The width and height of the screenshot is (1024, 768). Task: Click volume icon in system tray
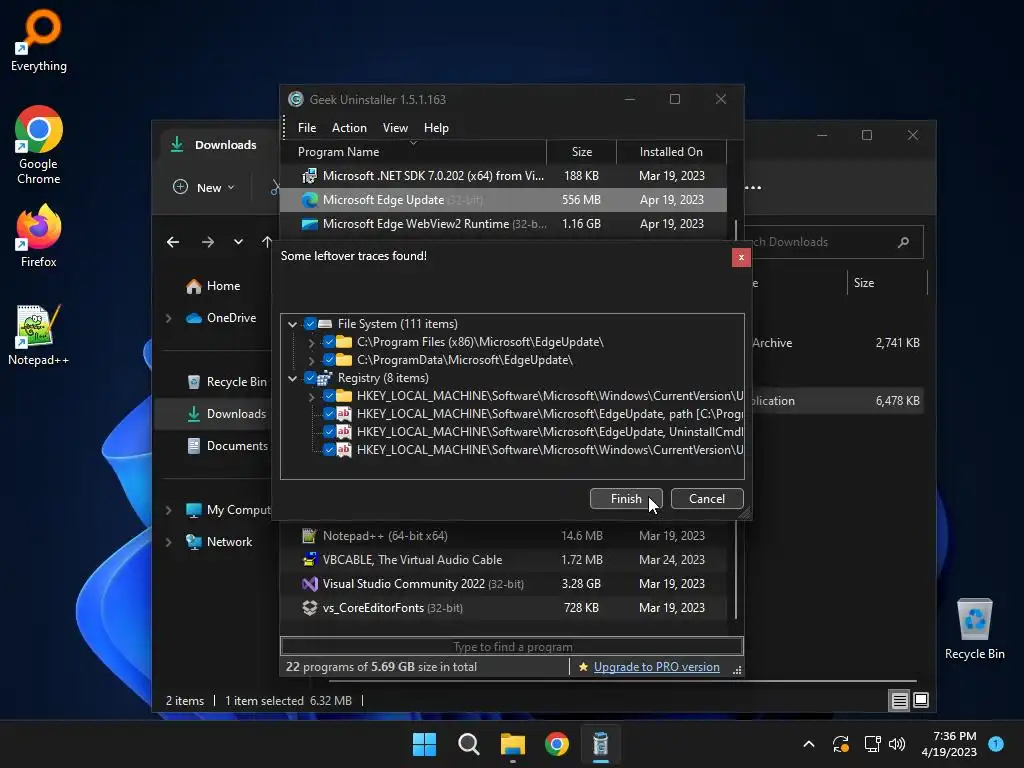tap(897, 744)
